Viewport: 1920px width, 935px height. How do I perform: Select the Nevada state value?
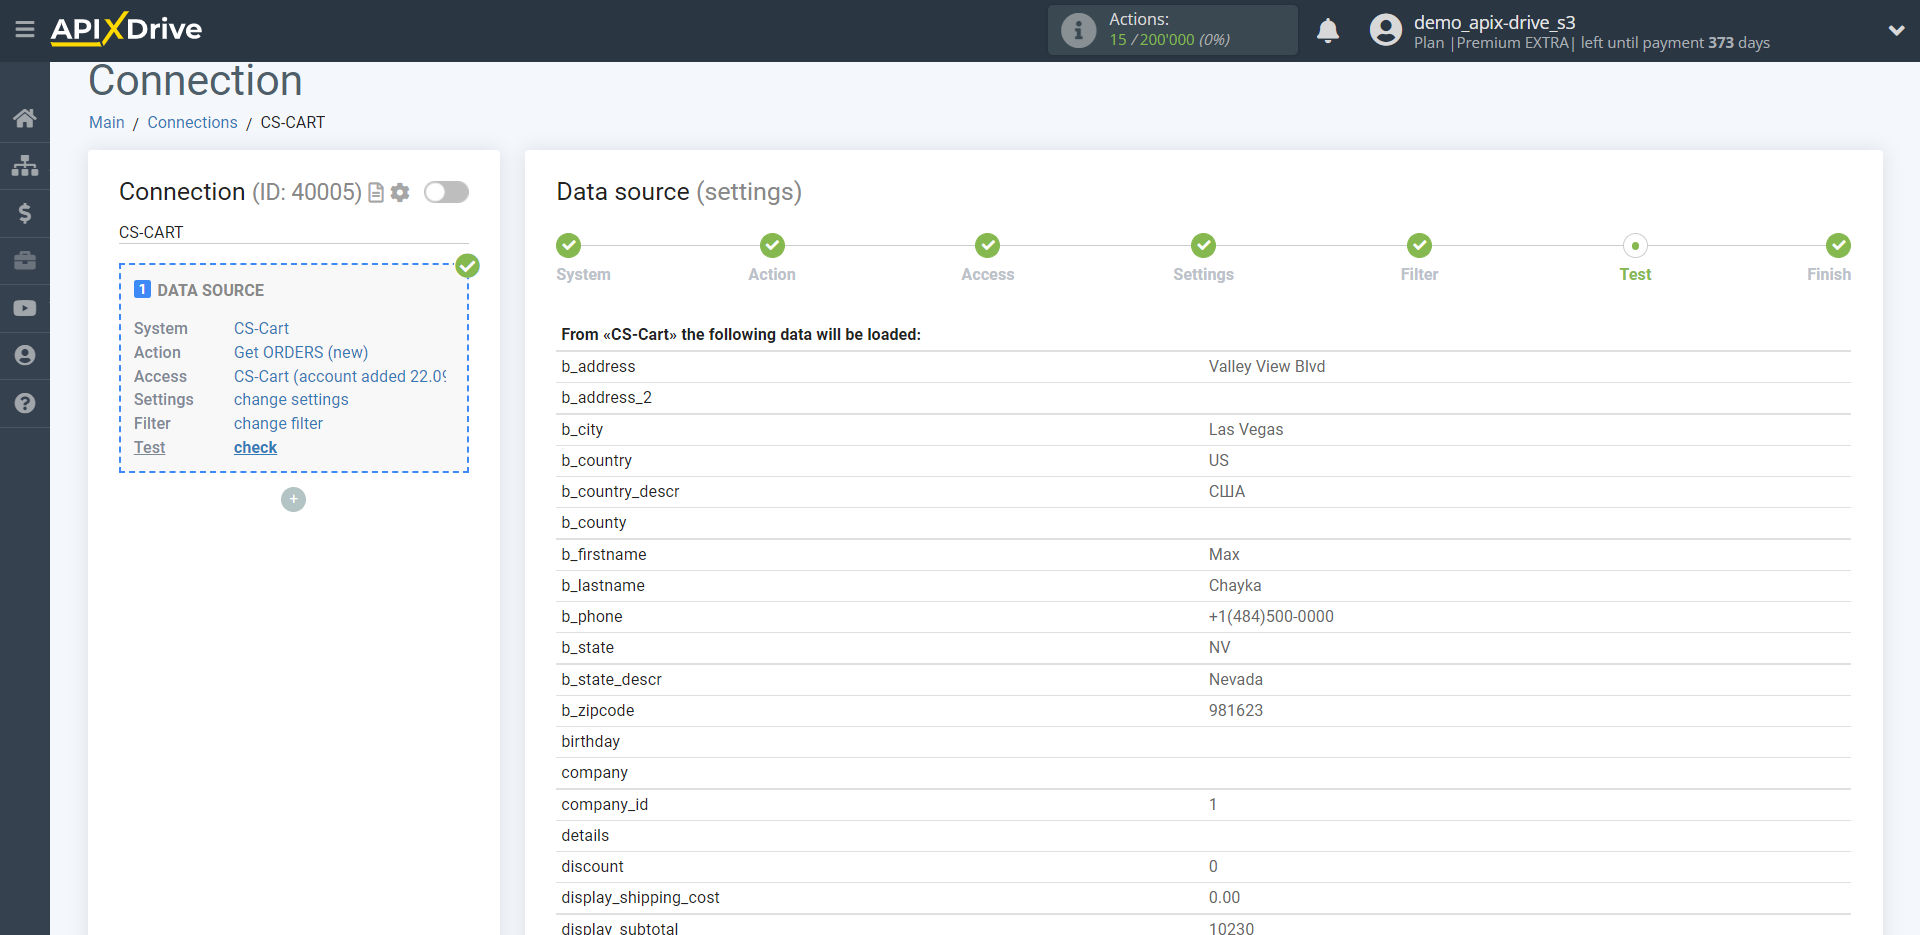[x=1235, y=679]
